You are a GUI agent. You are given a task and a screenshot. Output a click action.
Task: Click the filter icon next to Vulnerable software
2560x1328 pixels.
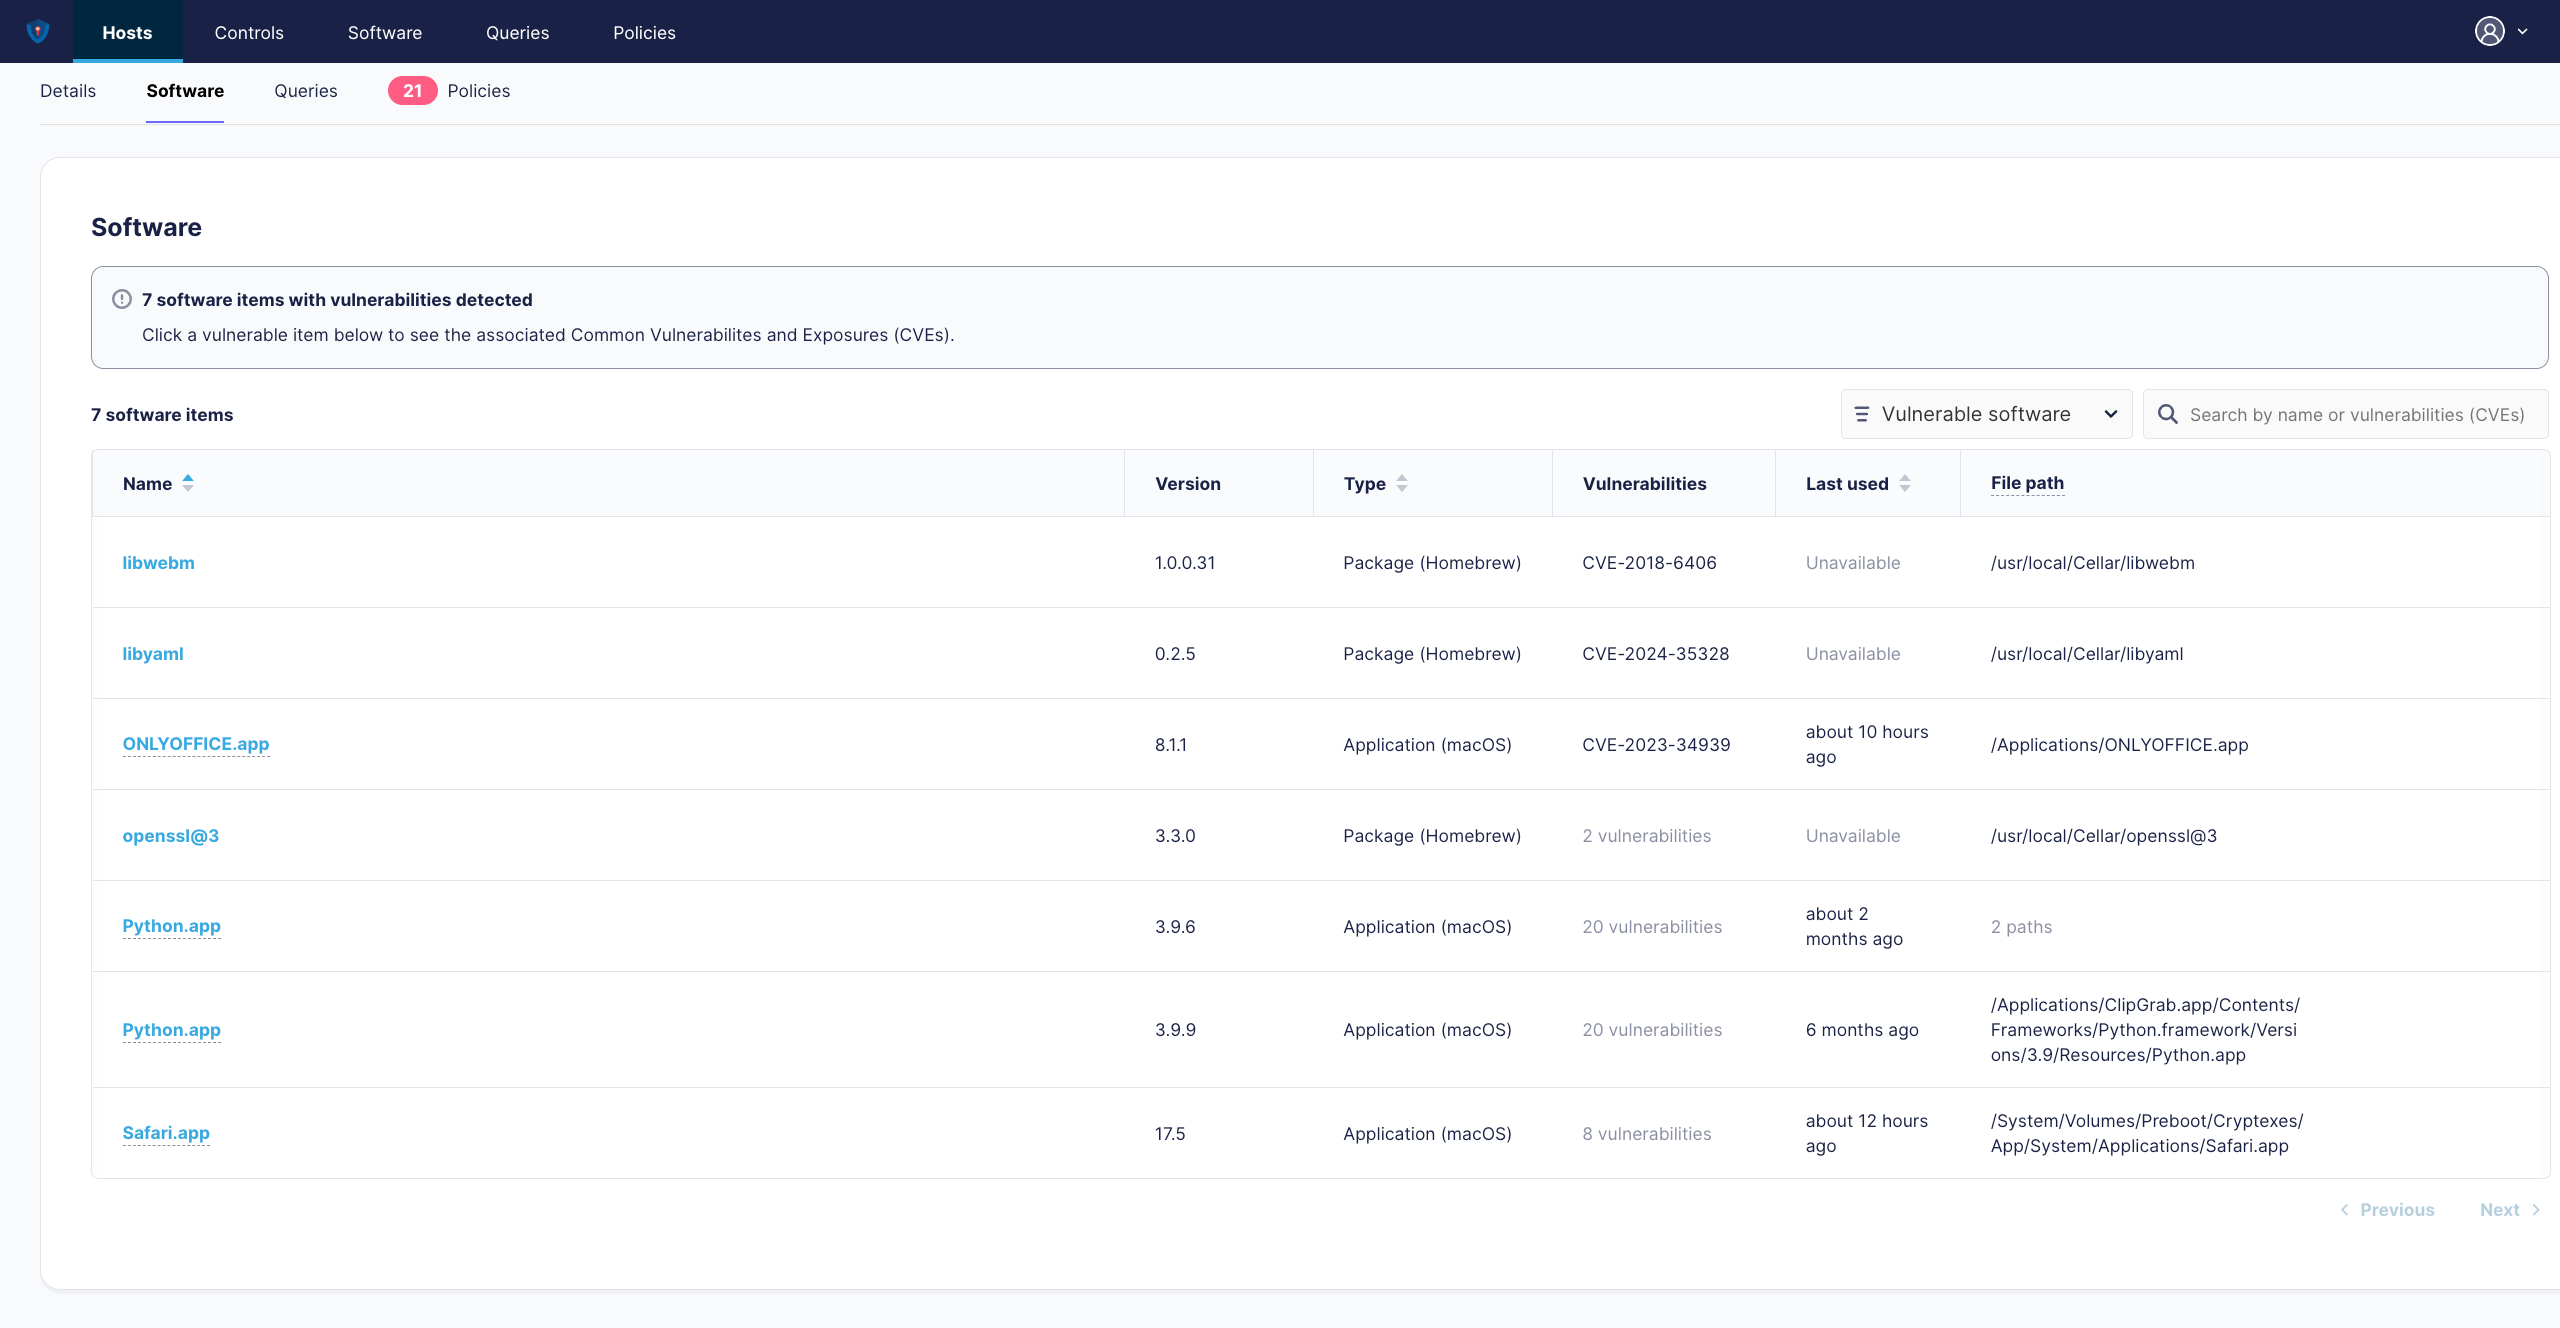click(1862, 413)
